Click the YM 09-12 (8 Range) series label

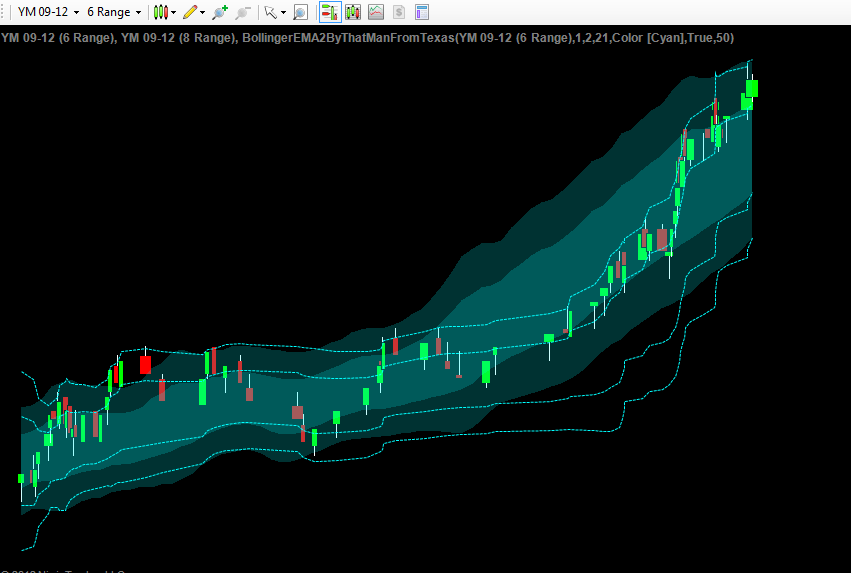click(177, 38)
